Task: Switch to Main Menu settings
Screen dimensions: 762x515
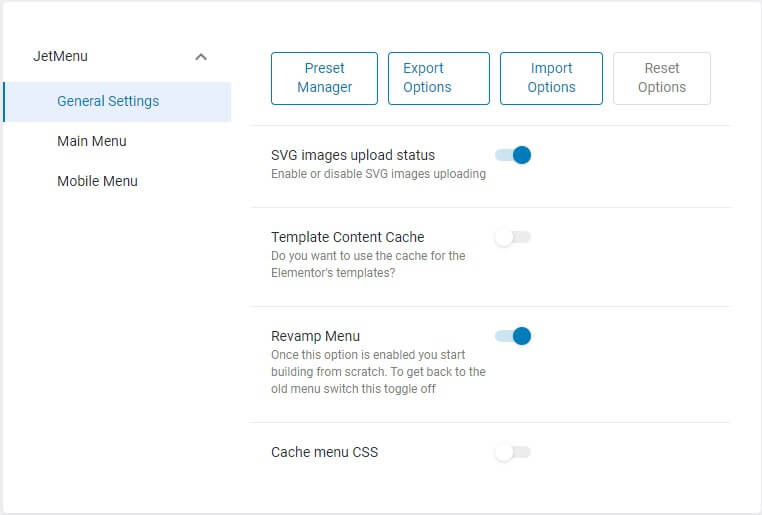Action: [x=92, y=141]
